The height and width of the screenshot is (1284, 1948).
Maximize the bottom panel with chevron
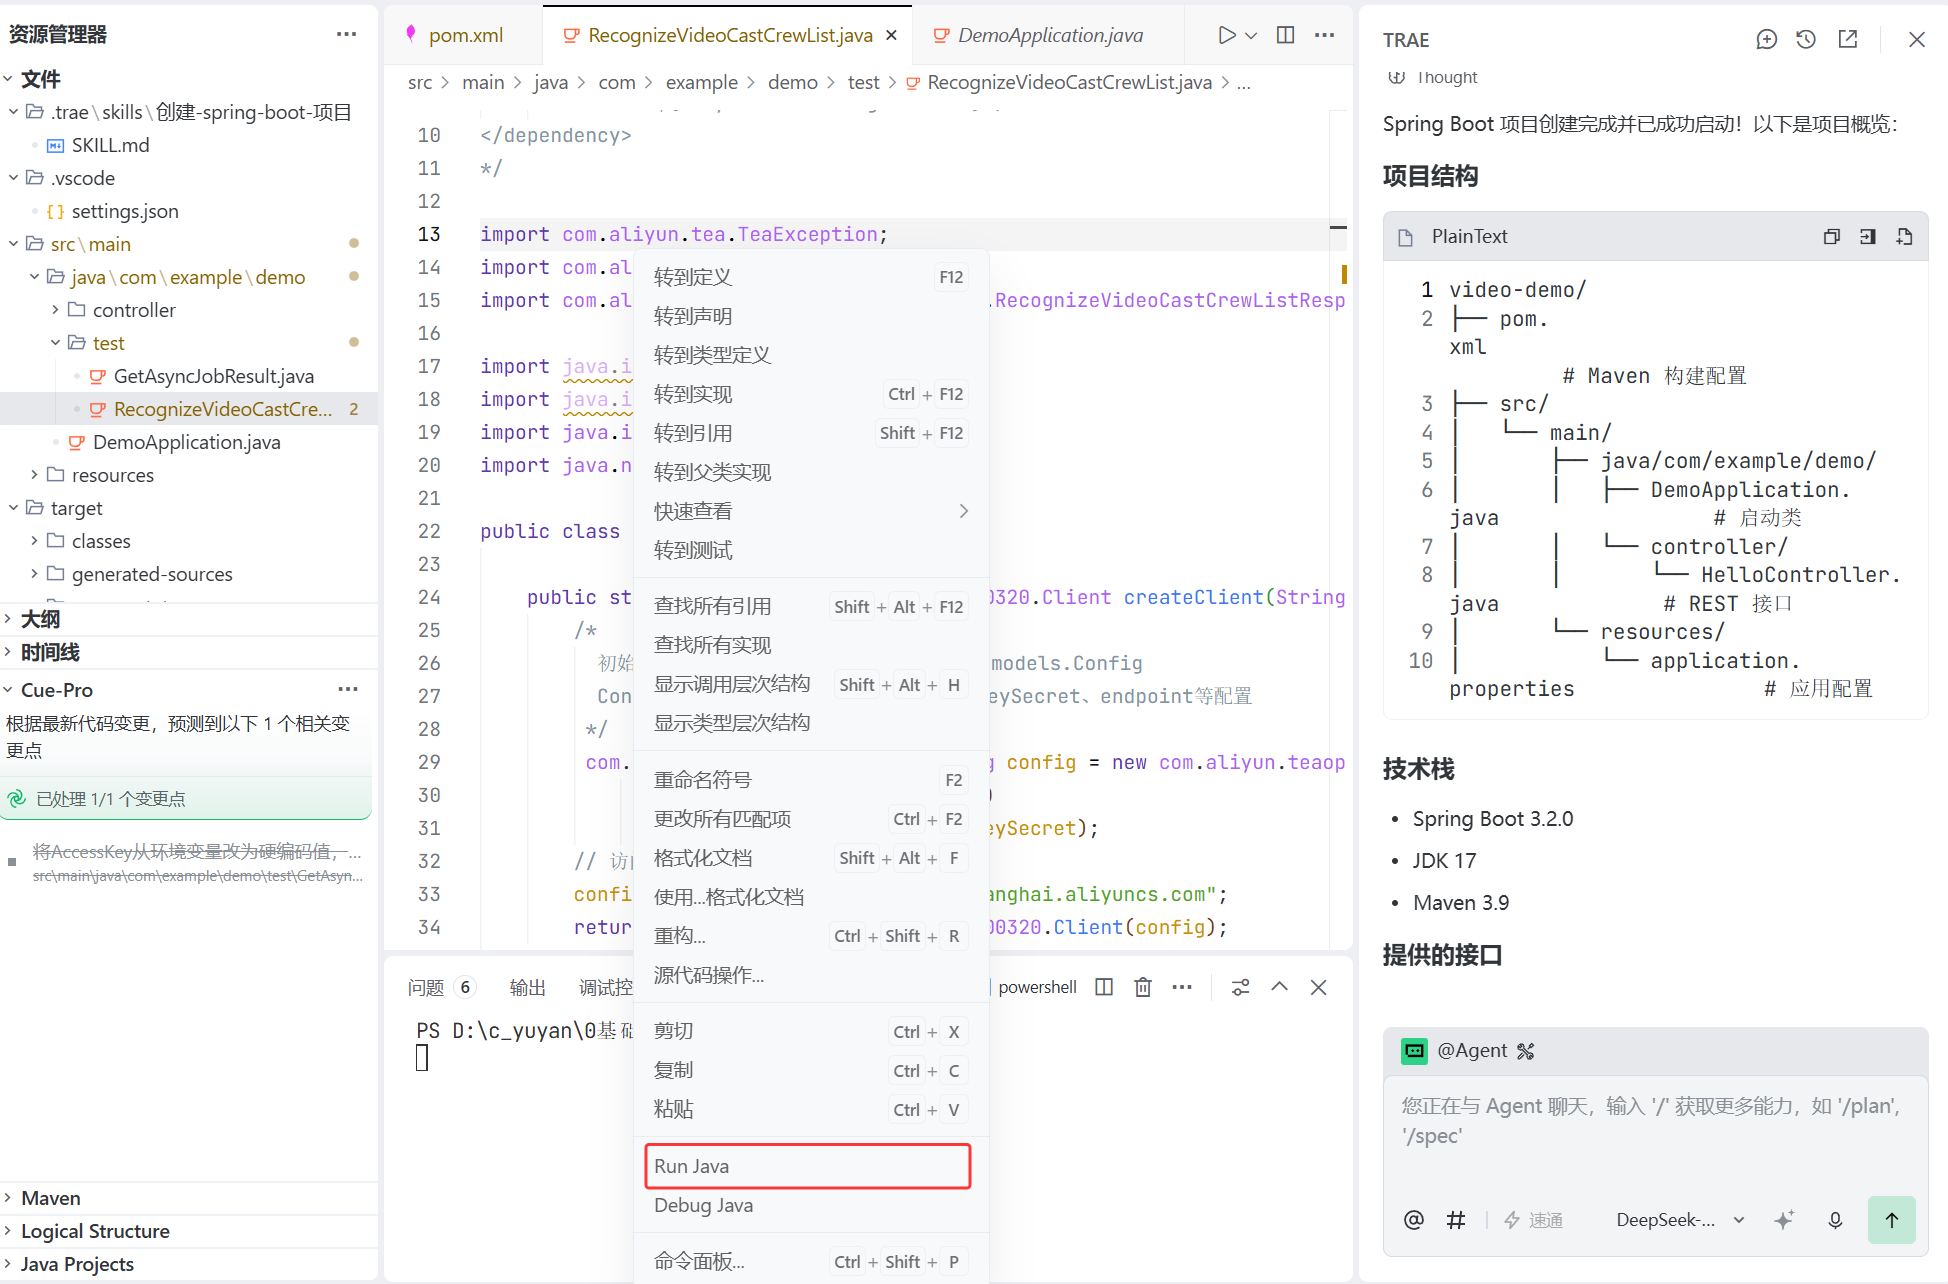click(x=1279, y=987)
